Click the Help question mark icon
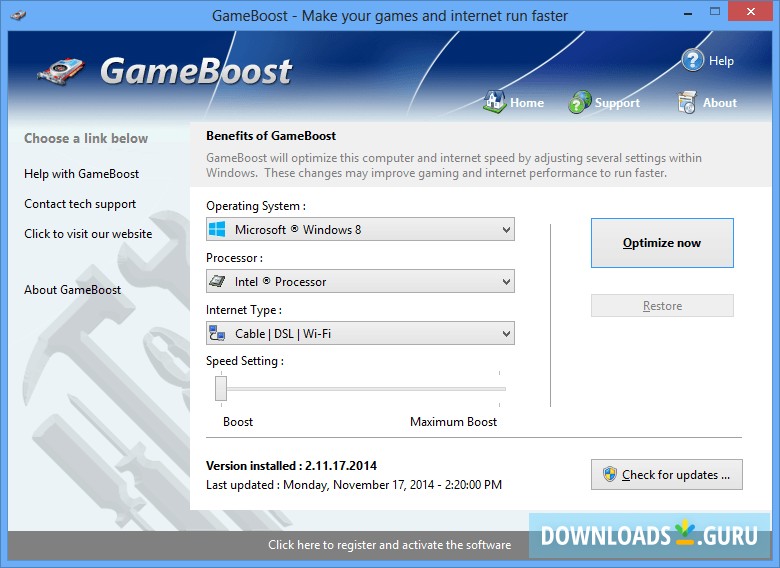This screenshot has height=568, width=780. [692, 60]
